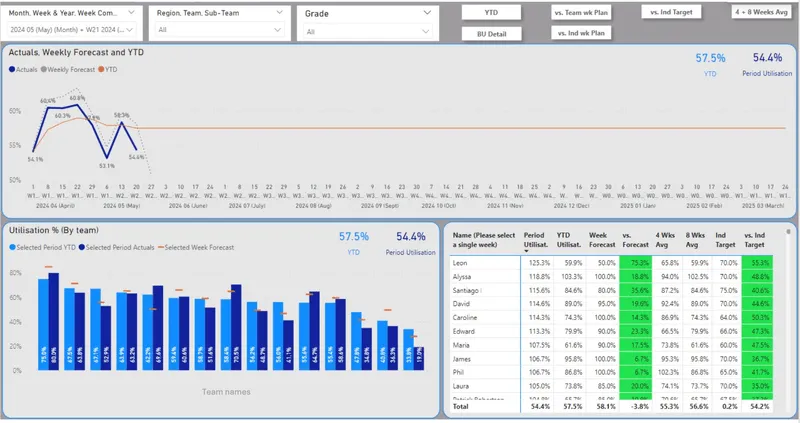Click the Actuals, Weekly Forecast and YTD title
The width and height of the screenshot is (800, 423).
point(76,52)
